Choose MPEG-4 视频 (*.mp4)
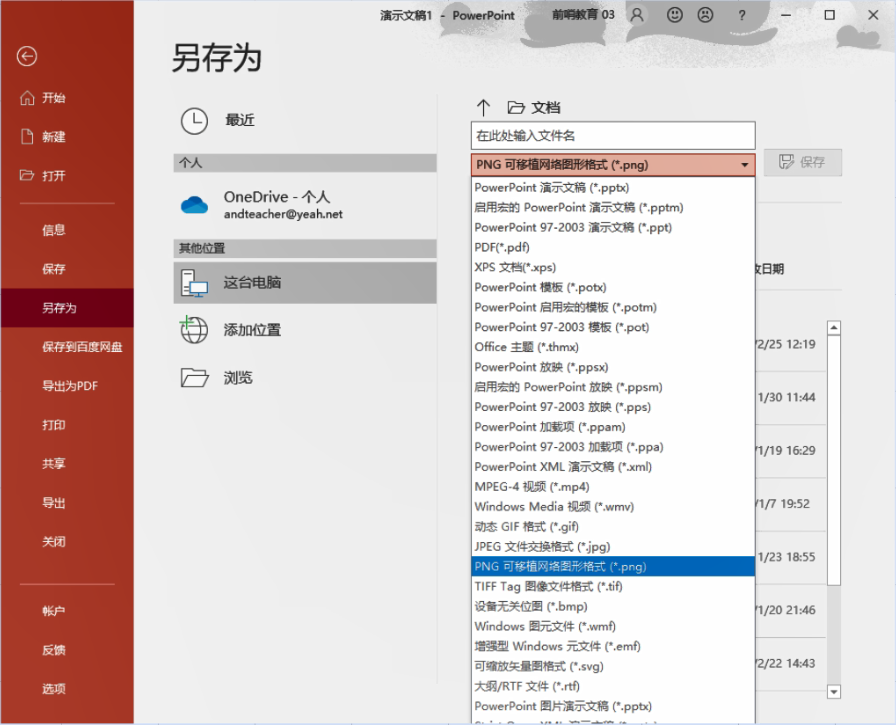 [613, 487]
